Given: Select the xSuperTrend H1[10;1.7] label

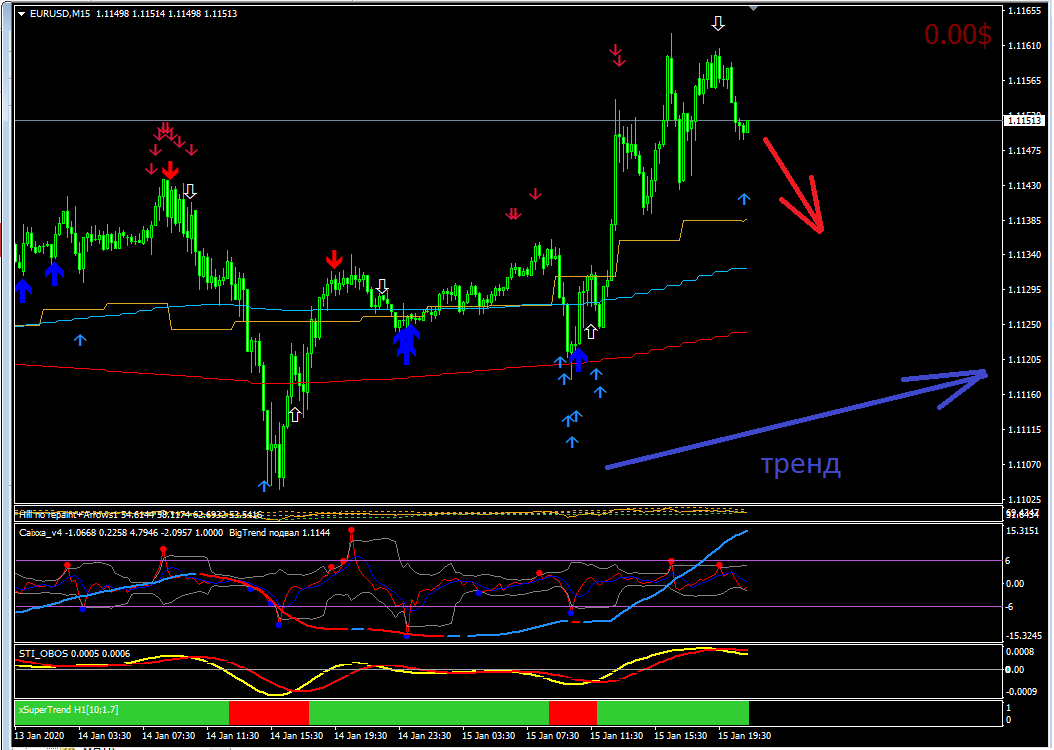Looking at the screenshot, I should tap(69, 710).
